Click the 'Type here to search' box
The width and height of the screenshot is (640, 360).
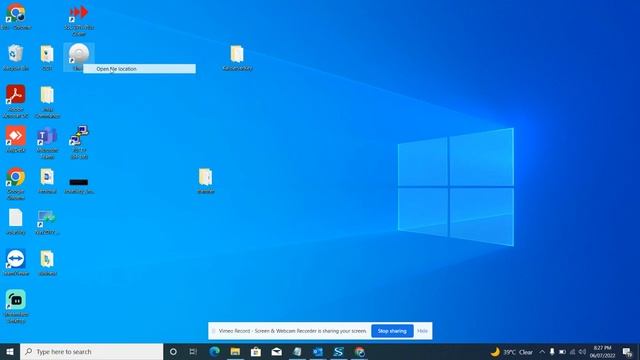(x=91, y=352)
